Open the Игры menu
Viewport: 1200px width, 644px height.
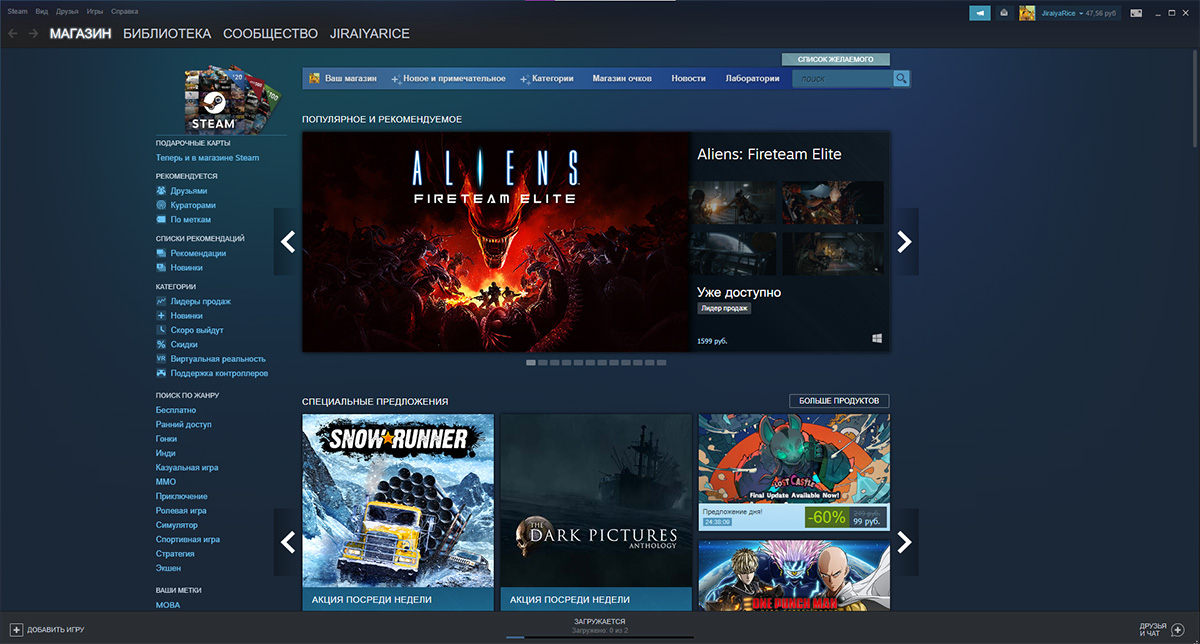tap(95, 11)
